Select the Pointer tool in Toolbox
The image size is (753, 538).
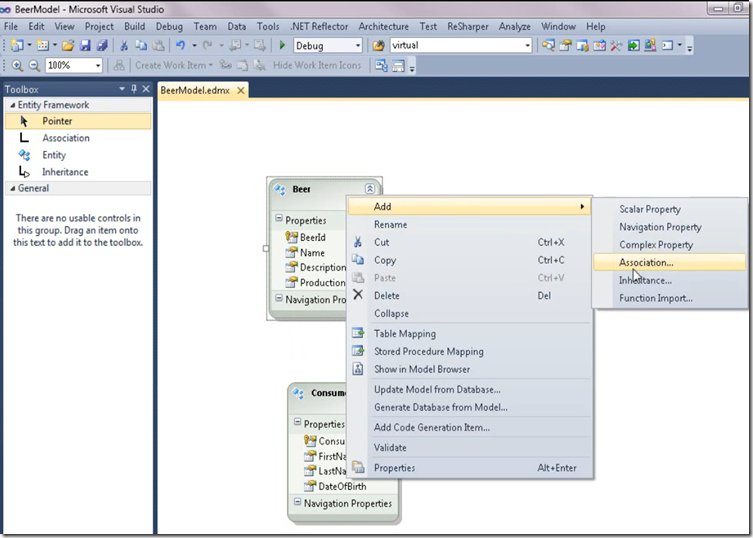[x=78, y=121]
